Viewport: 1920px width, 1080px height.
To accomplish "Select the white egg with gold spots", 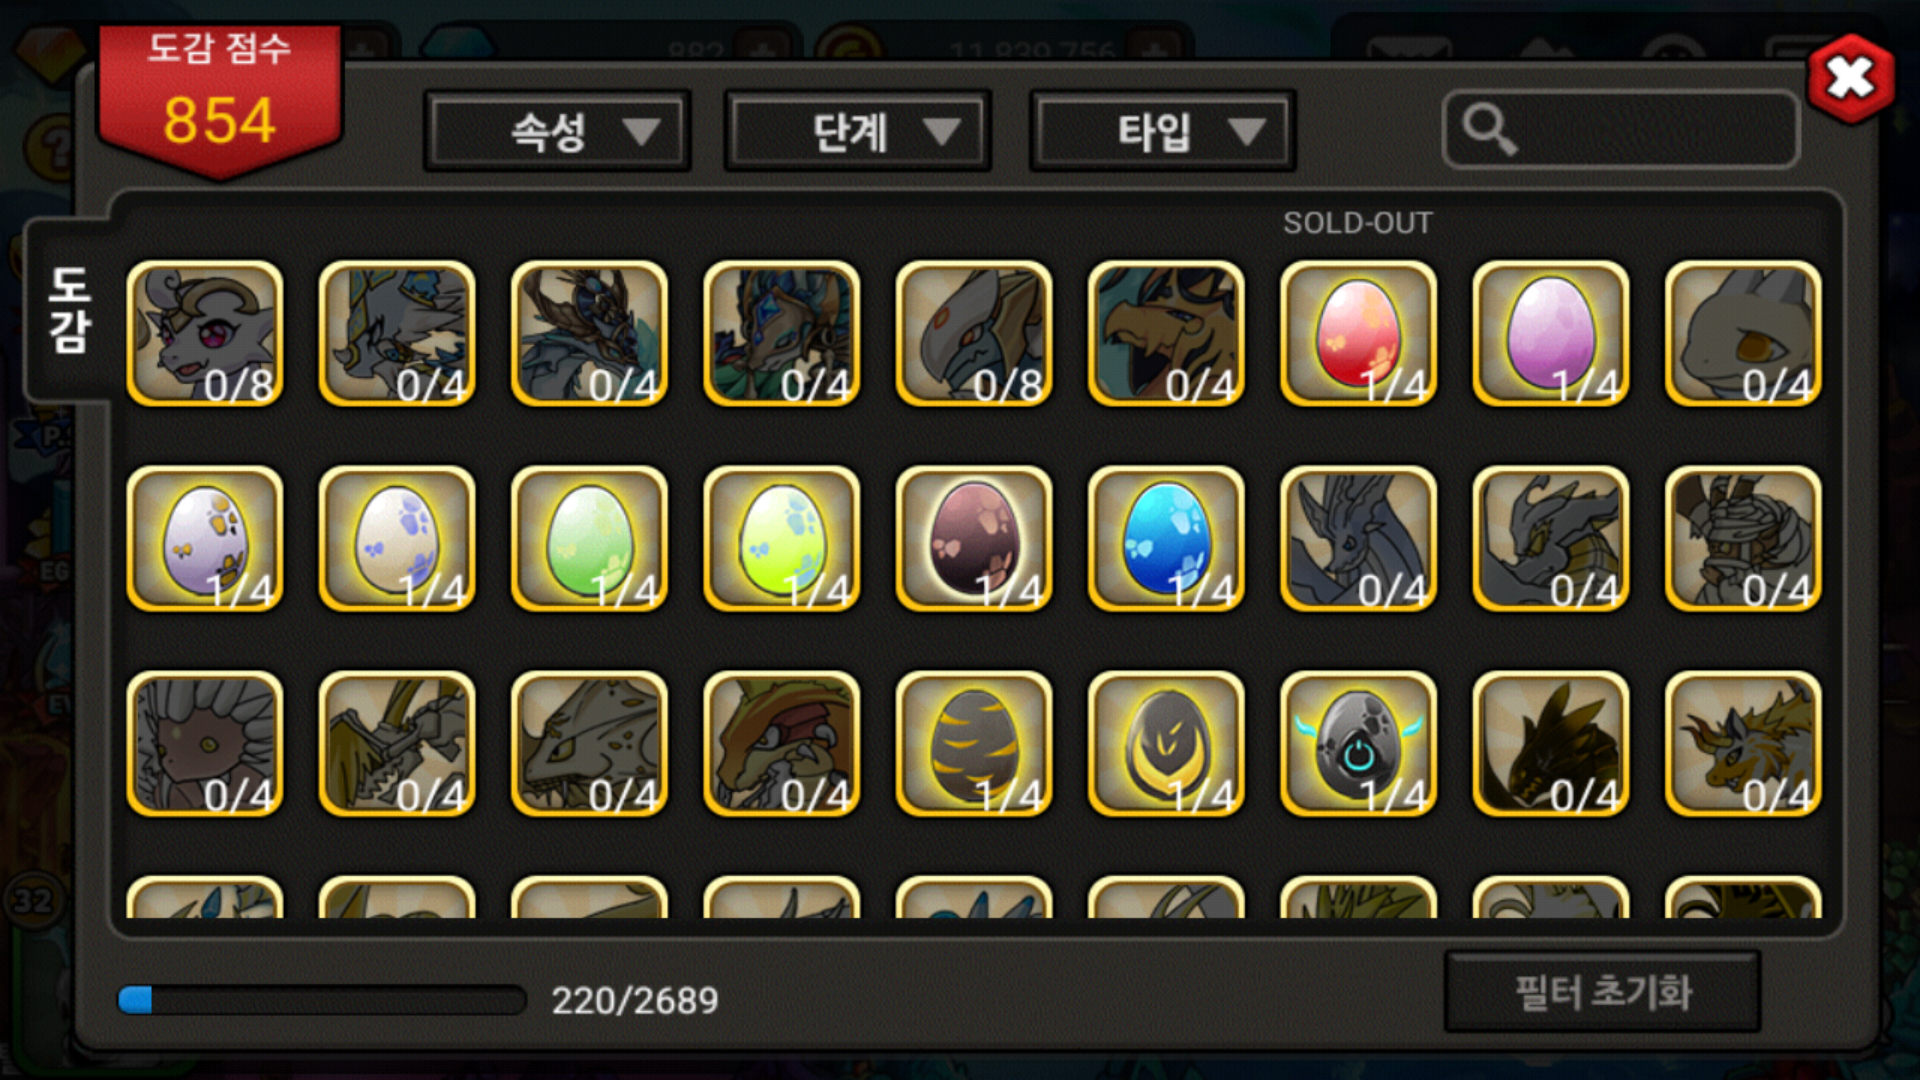I will [x=205, y=539].
